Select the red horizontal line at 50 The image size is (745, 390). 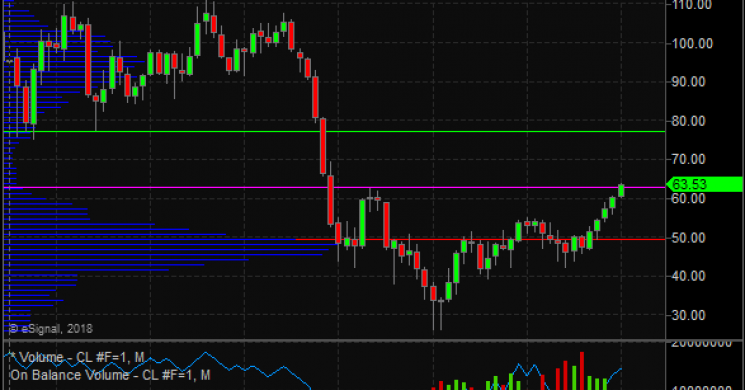pyautogui.click(x=480, y=239)
